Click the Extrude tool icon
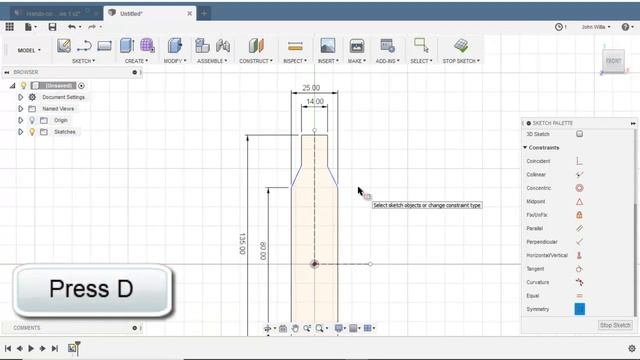The width and height of the screenshot is (640, 360). (127, 46)
